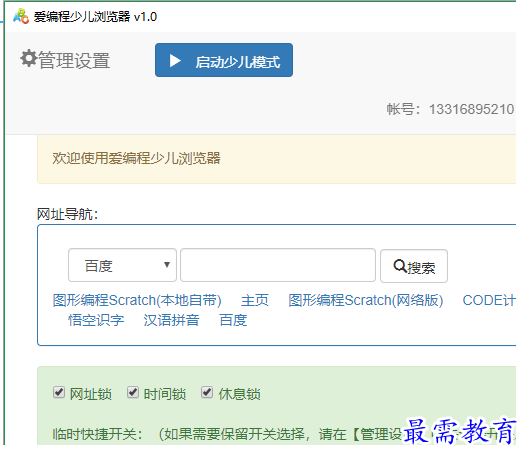Viewport: 525px width, 463px height.
Task: Click the window title 爱编程少儿浏览器 v1.0
Action: click(95, 17)
